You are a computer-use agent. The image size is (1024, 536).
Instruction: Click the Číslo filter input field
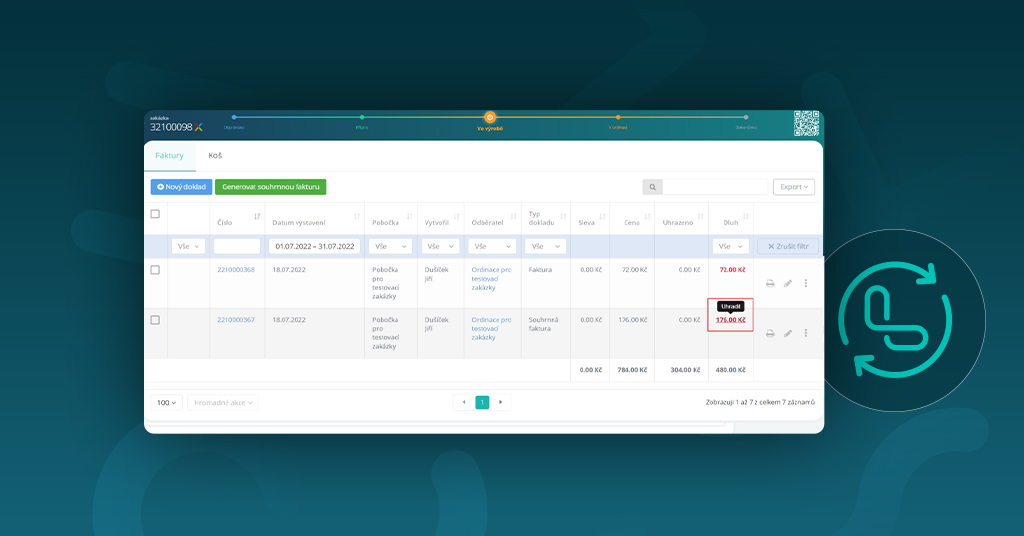click(237, 246)
